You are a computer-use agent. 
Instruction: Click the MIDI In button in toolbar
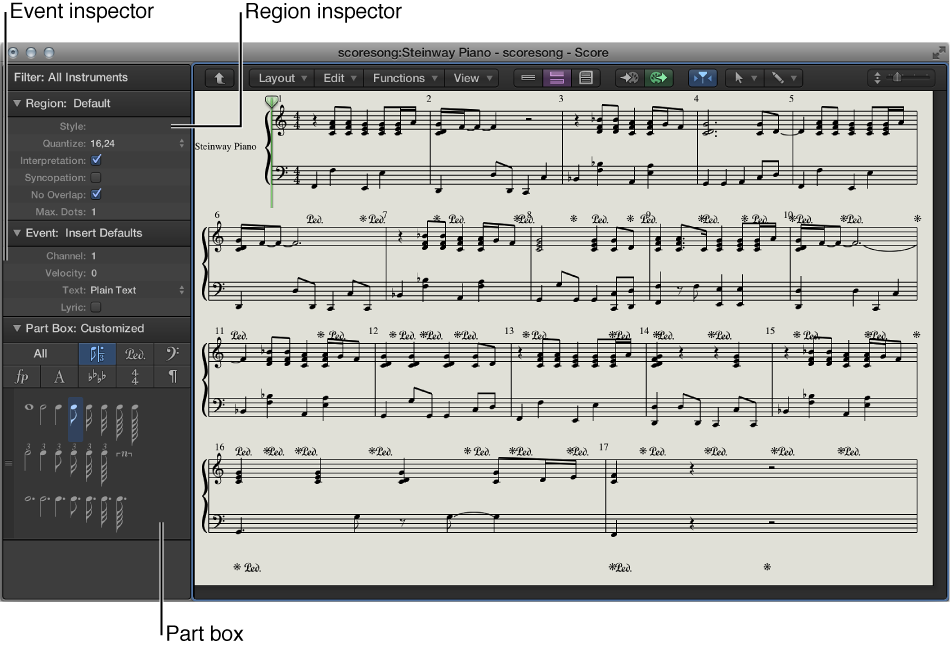628,78
